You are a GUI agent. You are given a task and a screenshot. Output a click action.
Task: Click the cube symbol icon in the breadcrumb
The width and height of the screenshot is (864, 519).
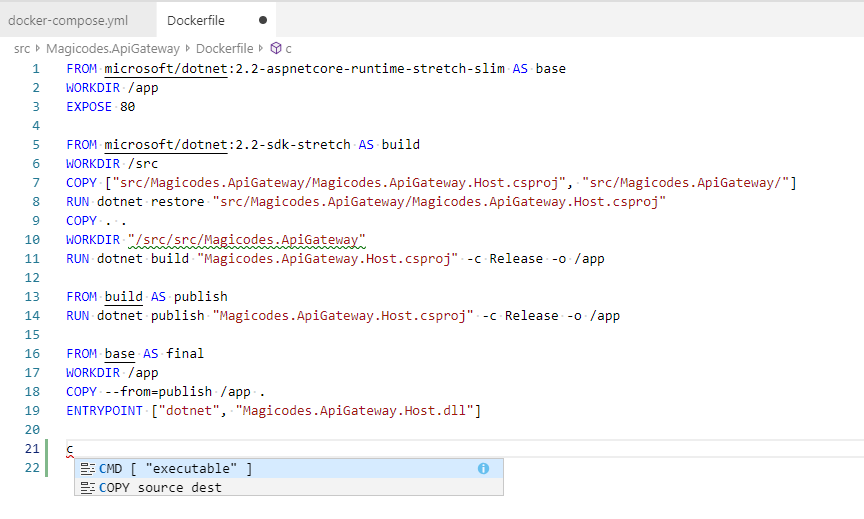[275, 48]
